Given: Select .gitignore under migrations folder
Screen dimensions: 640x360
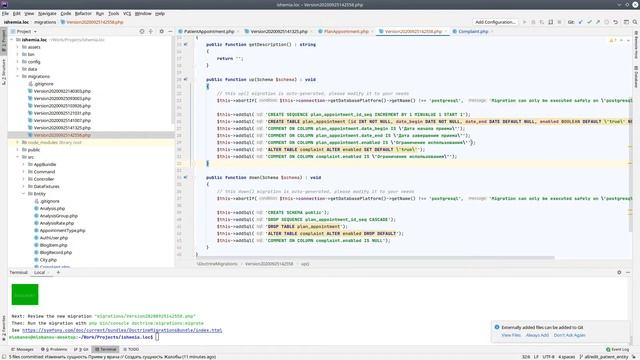Looking at the screenshot, I should pos(44,84).
